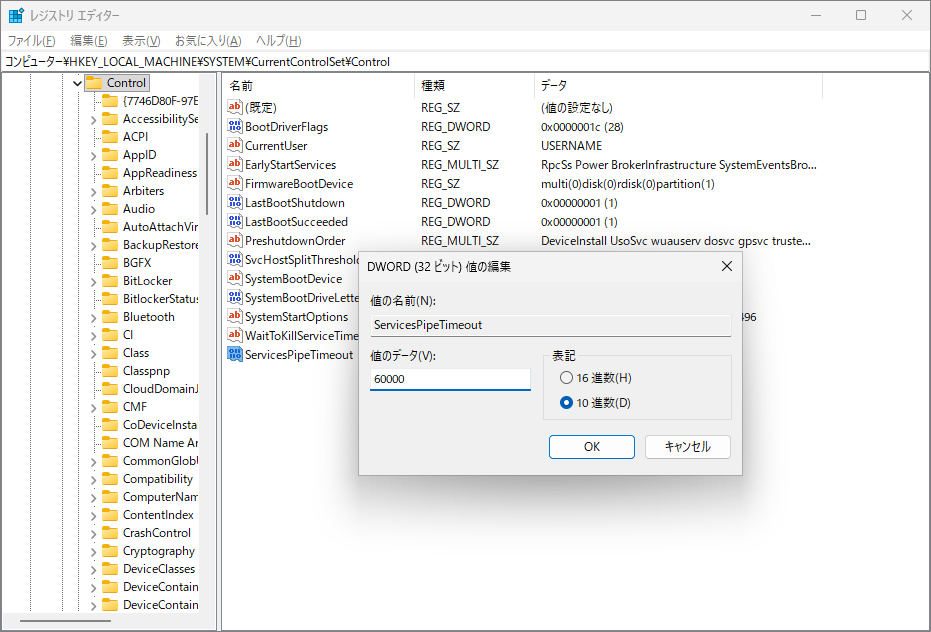Click the キャンセル button
This screenshot has width=931, height=632.
[688, 447]
